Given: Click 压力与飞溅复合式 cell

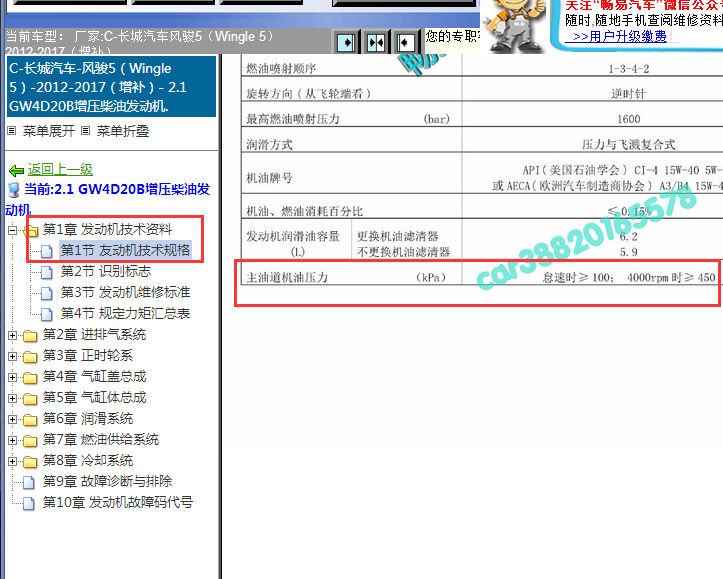Looking at the screenshot, I should 628,145.
